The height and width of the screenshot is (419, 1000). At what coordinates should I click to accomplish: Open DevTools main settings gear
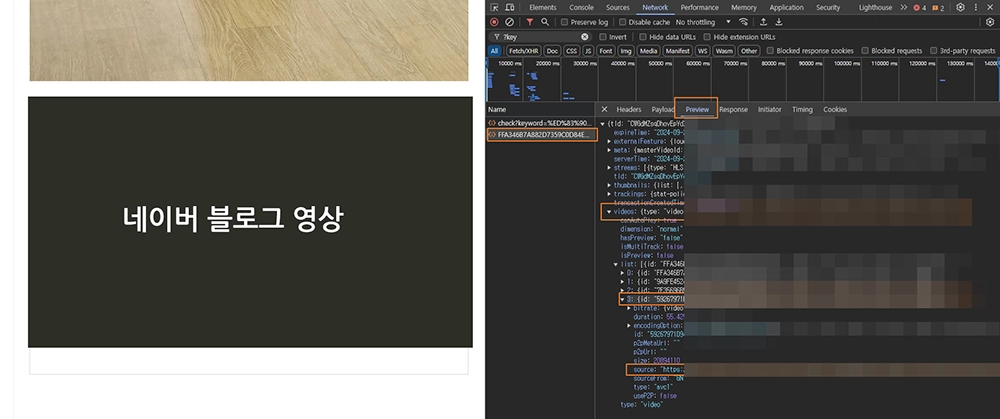coord(960,8)
